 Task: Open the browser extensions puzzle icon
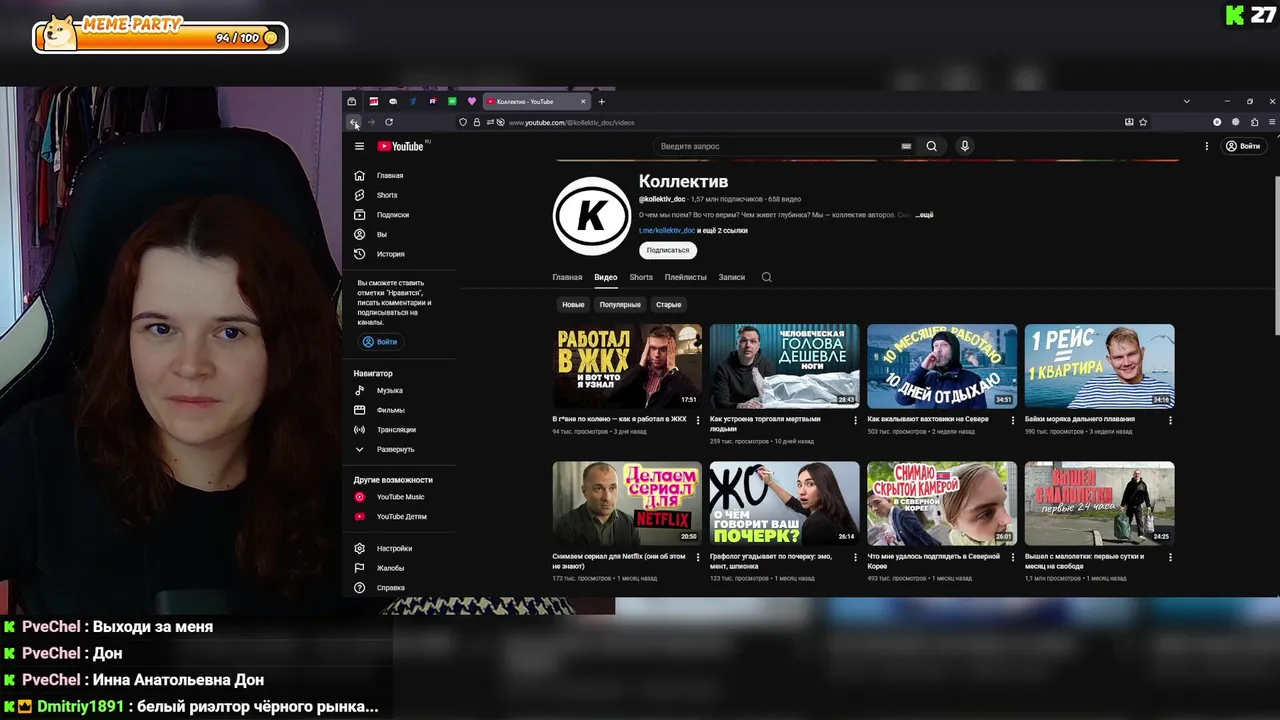pyautogui.click(x=1254, y=122)
